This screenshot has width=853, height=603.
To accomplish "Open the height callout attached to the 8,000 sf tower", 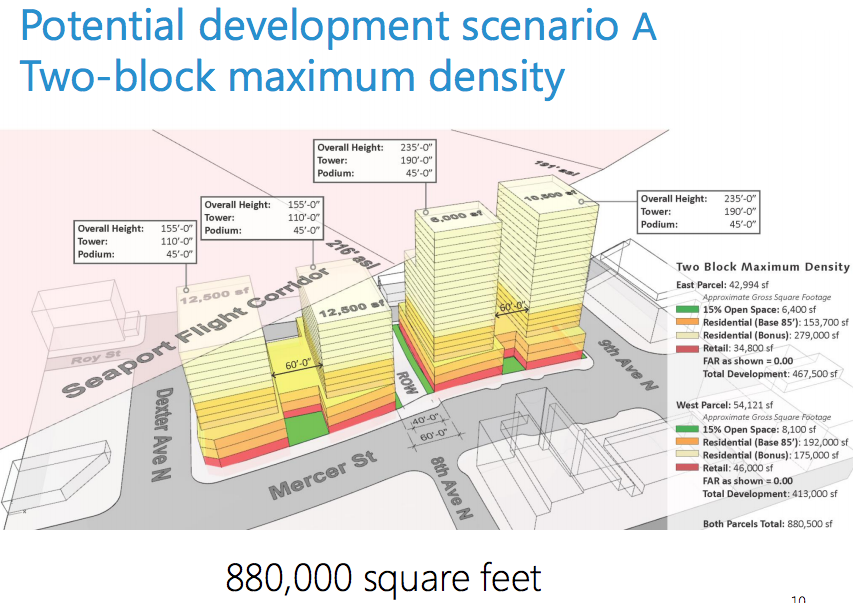I will 375,161.
